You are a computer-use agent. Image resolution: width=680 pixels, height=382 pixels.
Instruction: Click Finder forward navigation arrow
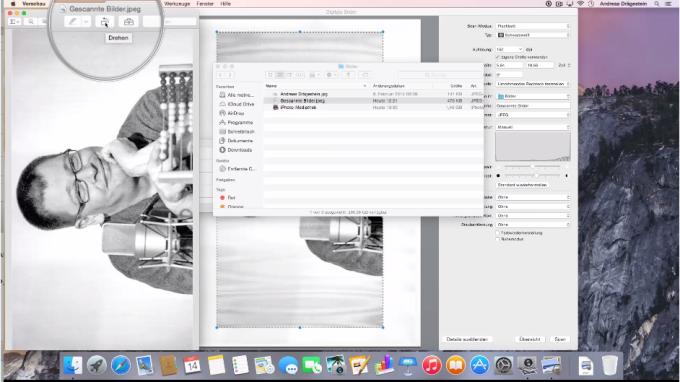229,75
